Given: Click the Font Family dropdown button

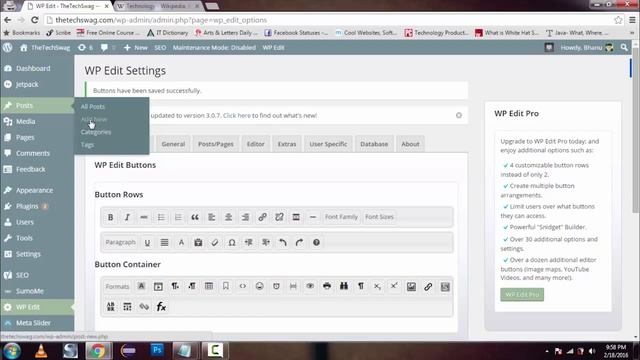Looking at the screenshot, I should click(341, 217).
